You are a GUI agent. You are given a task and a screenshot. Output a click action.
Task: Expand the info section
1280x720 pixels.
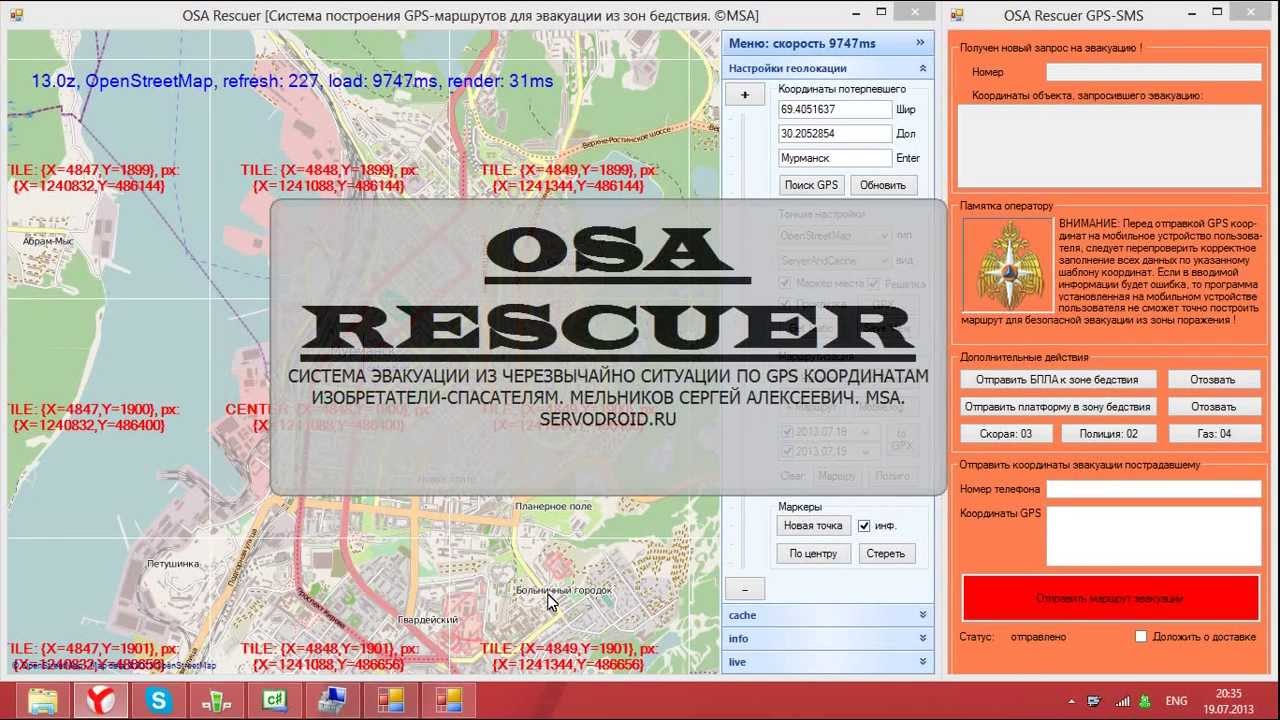click(828, 638)
